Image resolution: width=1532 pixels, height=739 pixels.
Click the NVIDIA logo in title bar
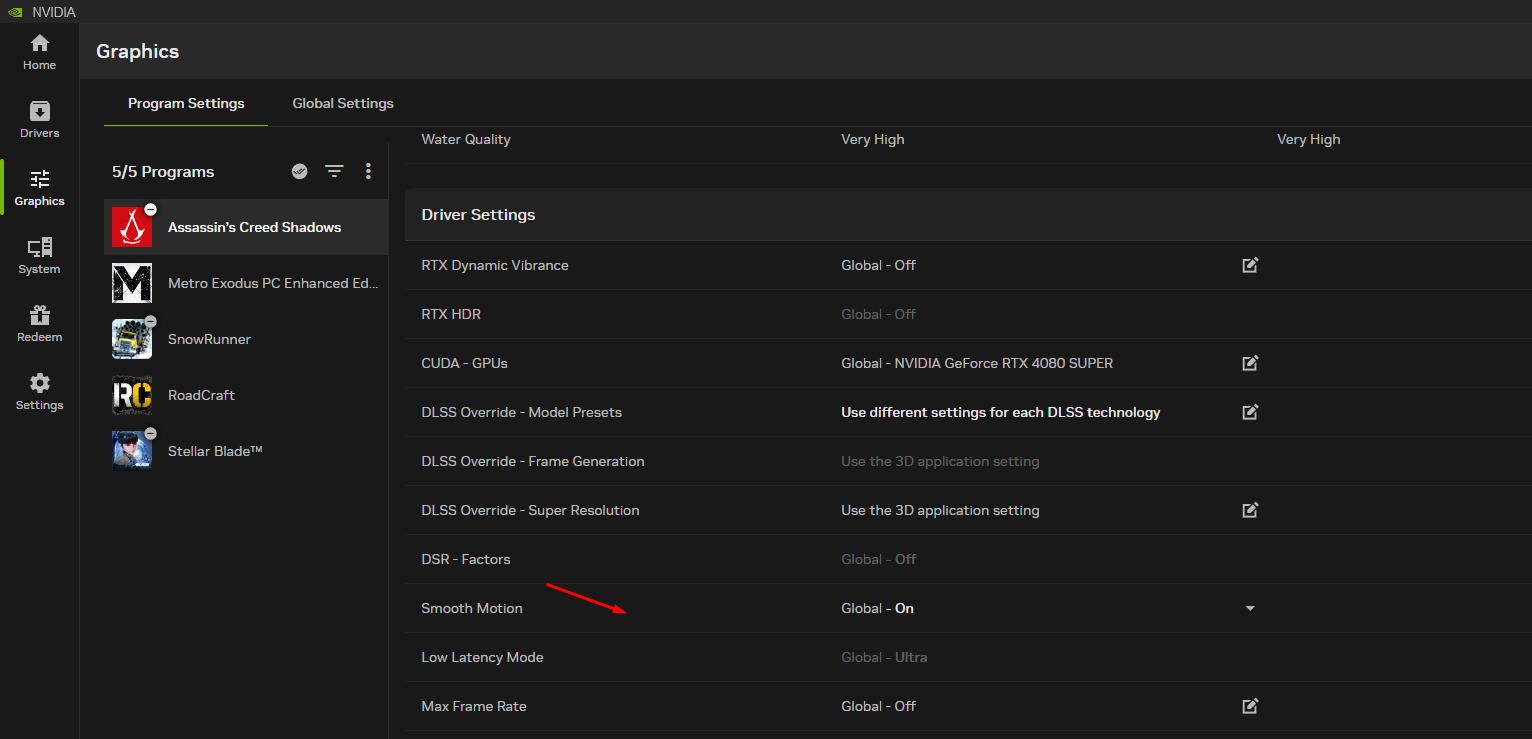click(14, 12)
